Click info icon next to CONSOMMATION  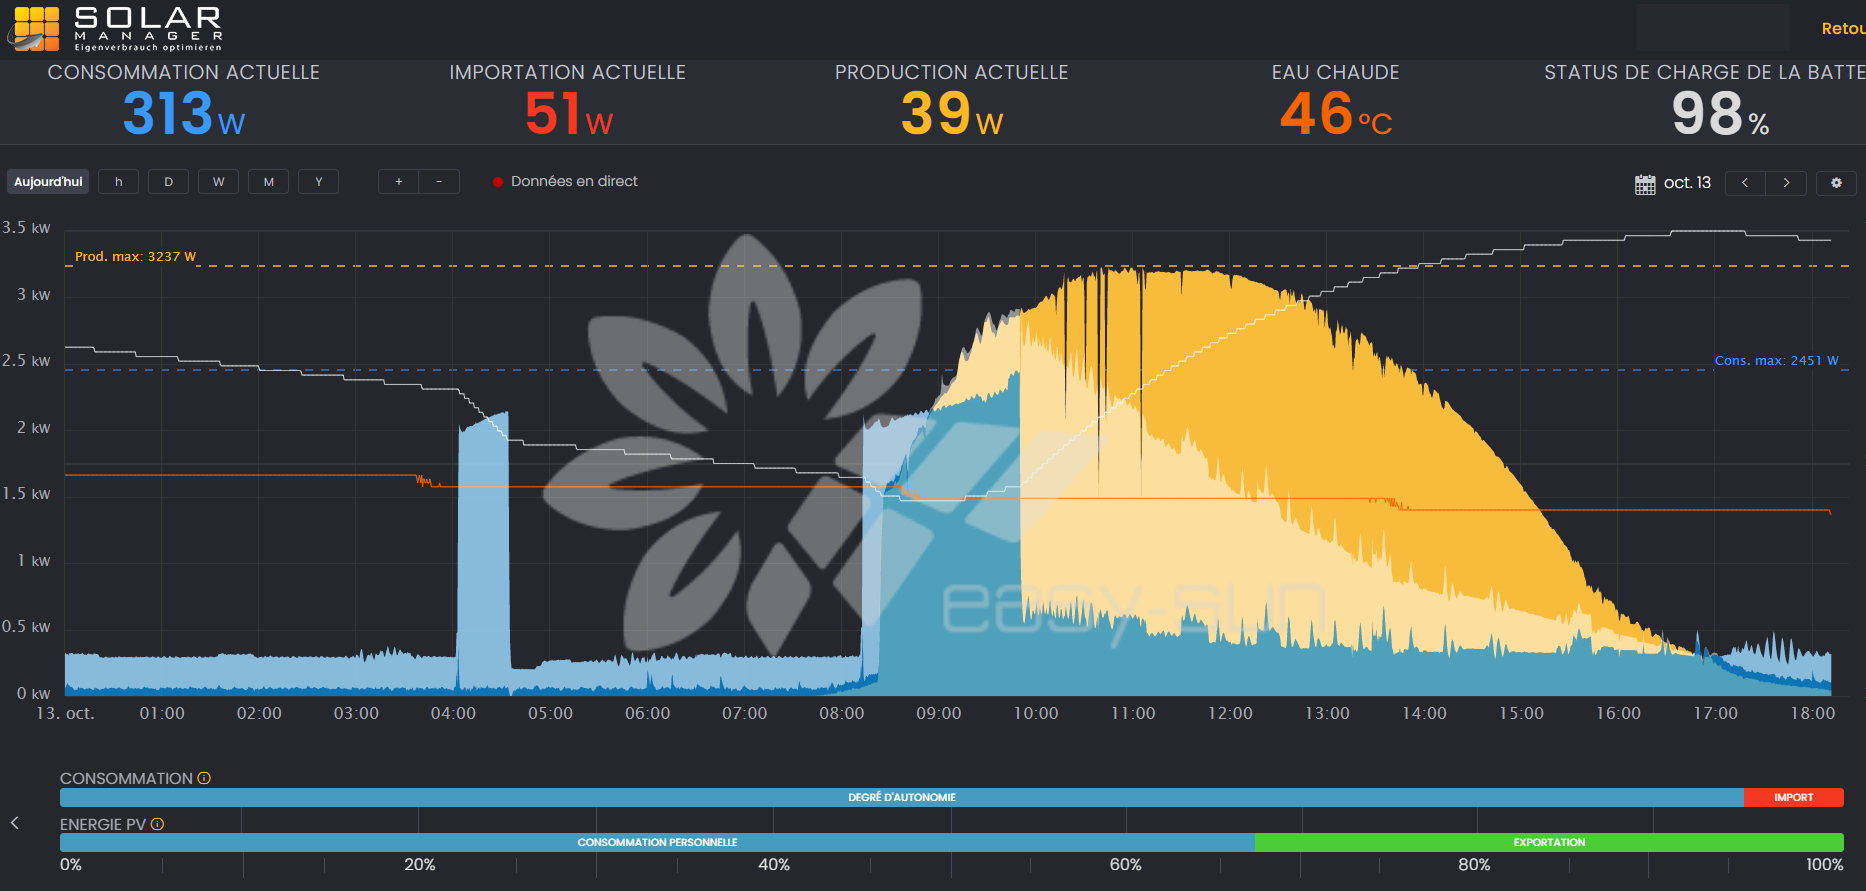(x=204, y=778)
